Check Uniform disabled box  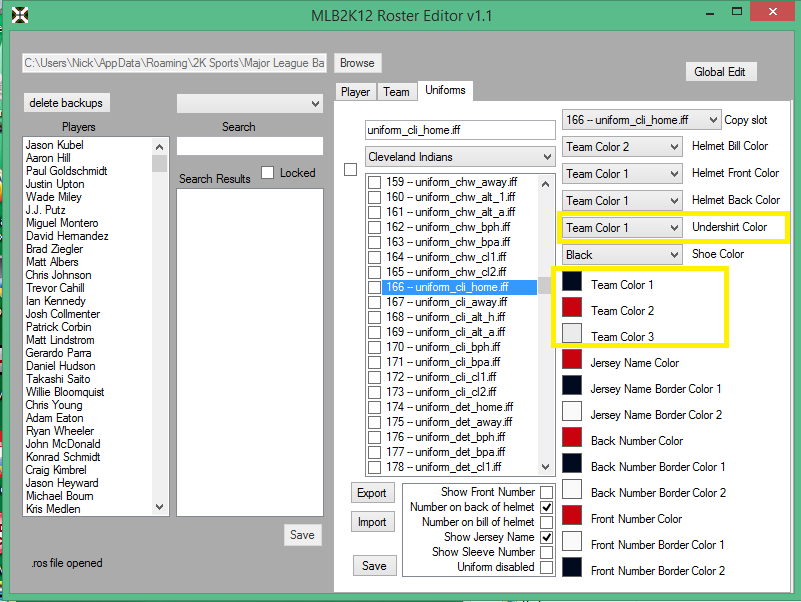(547, 567)
